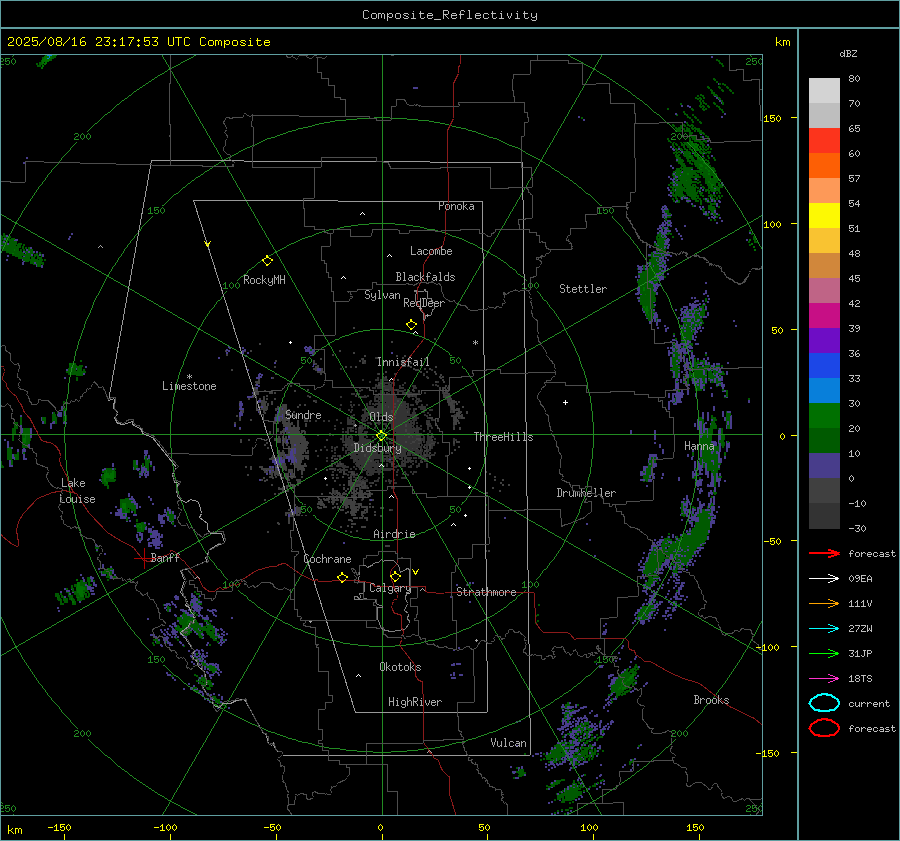Screen dimensions: 900x841
Task: Click the Calgary city label
Action: (390, 588)
